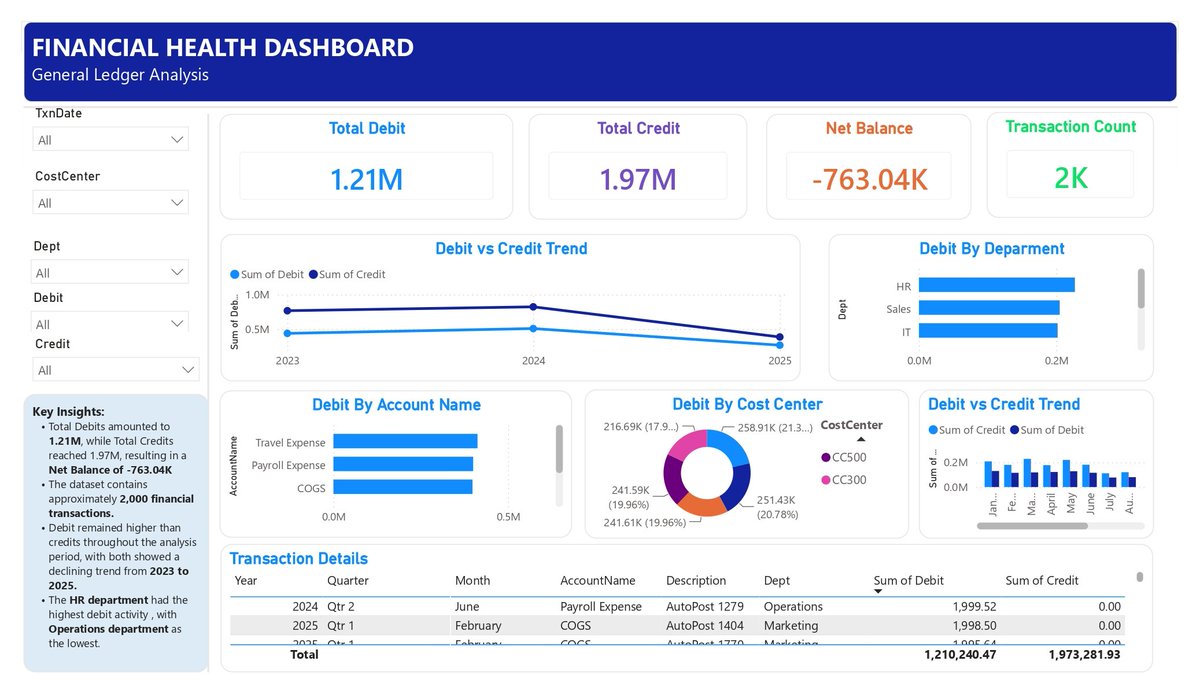Open the Dept slicer dropdown
Viewport: 1200px width, 694px height.
click(x=111, y=272)
